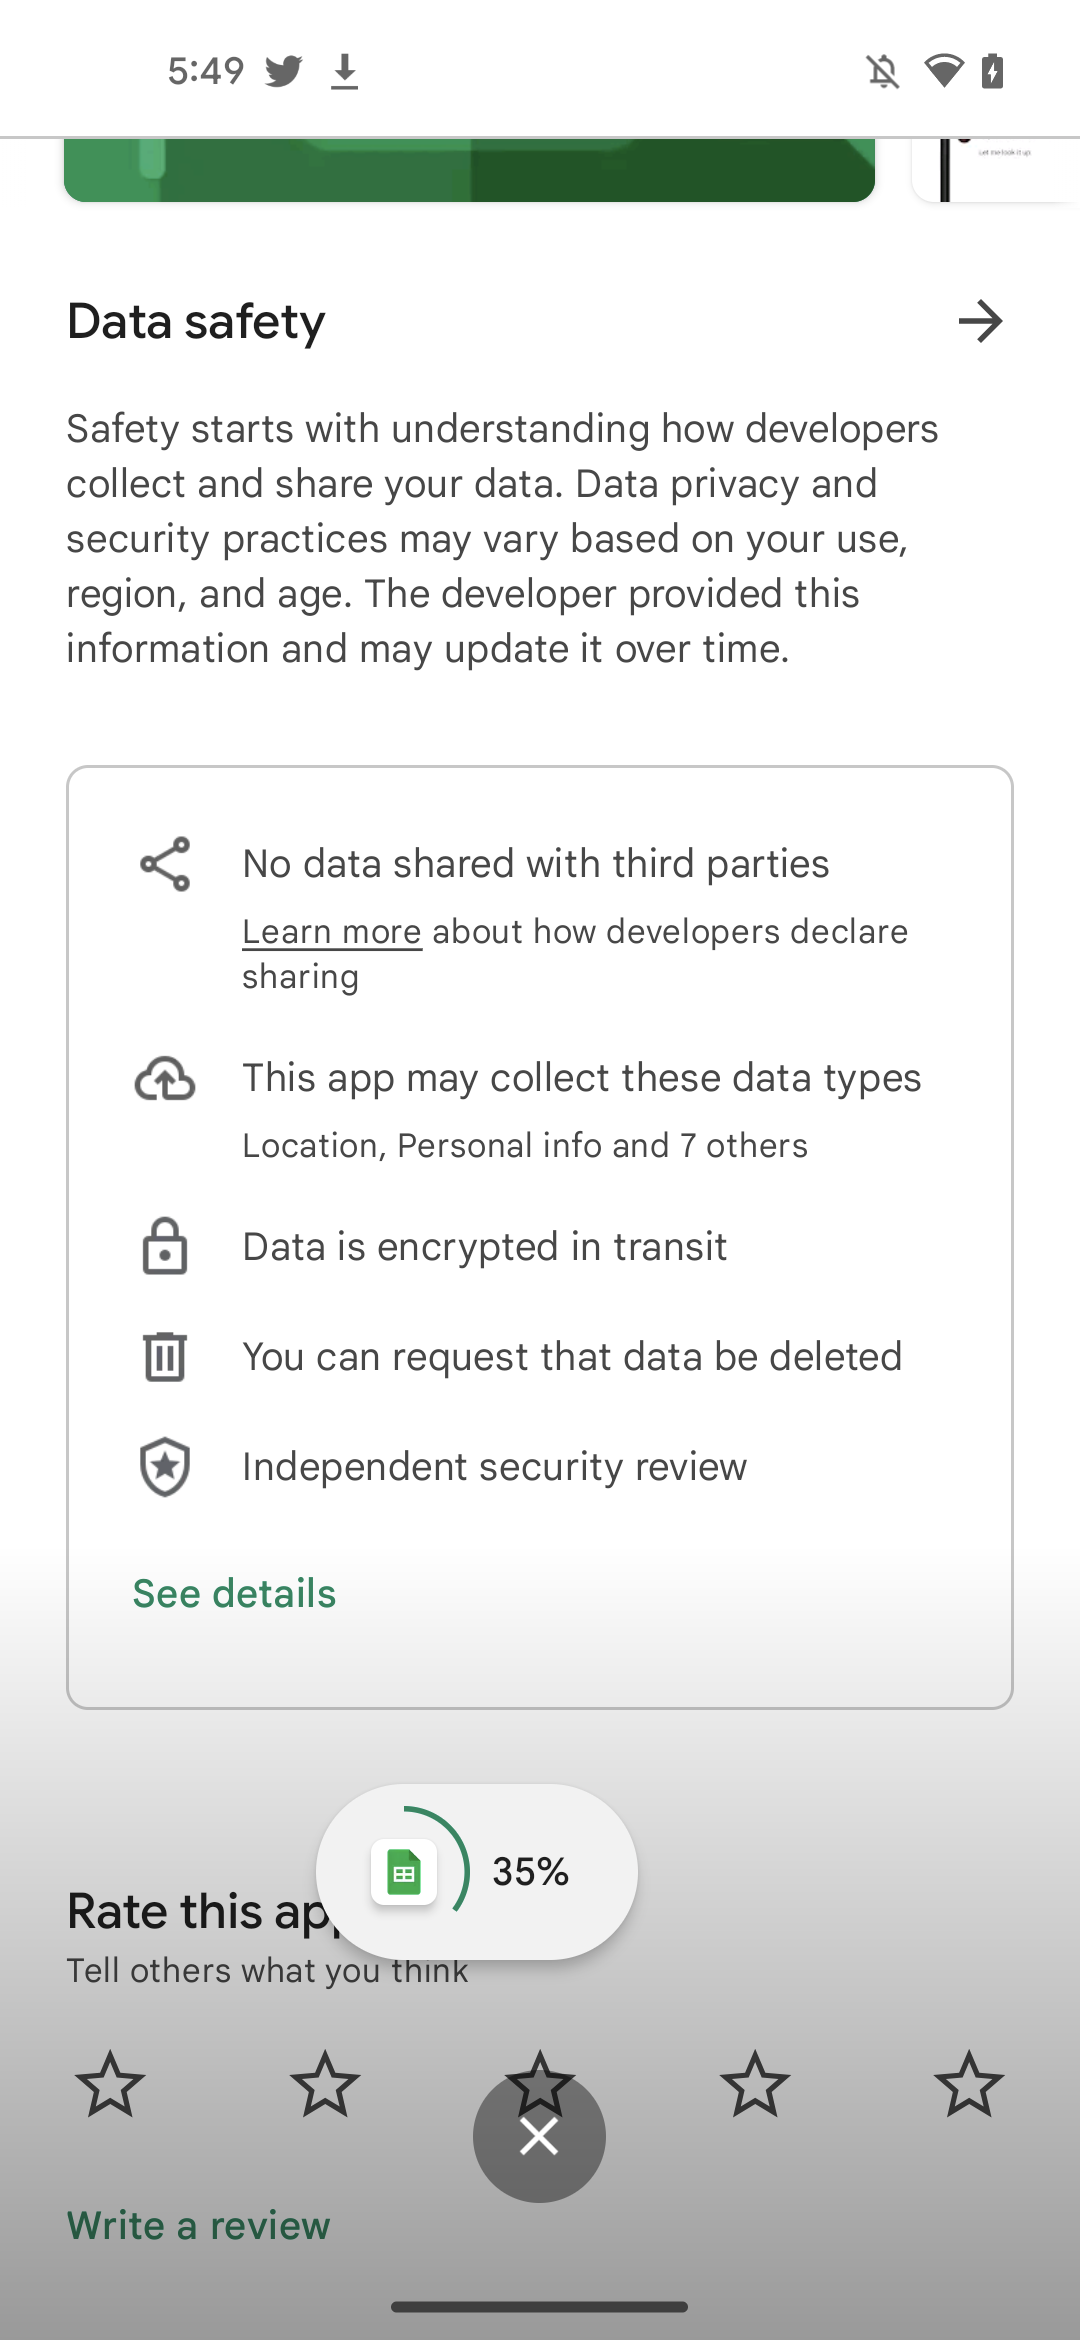The width and height of the screenshot is (1080, 2340).
Task: Tap the download notification icon in status bar
Action: 345,71
